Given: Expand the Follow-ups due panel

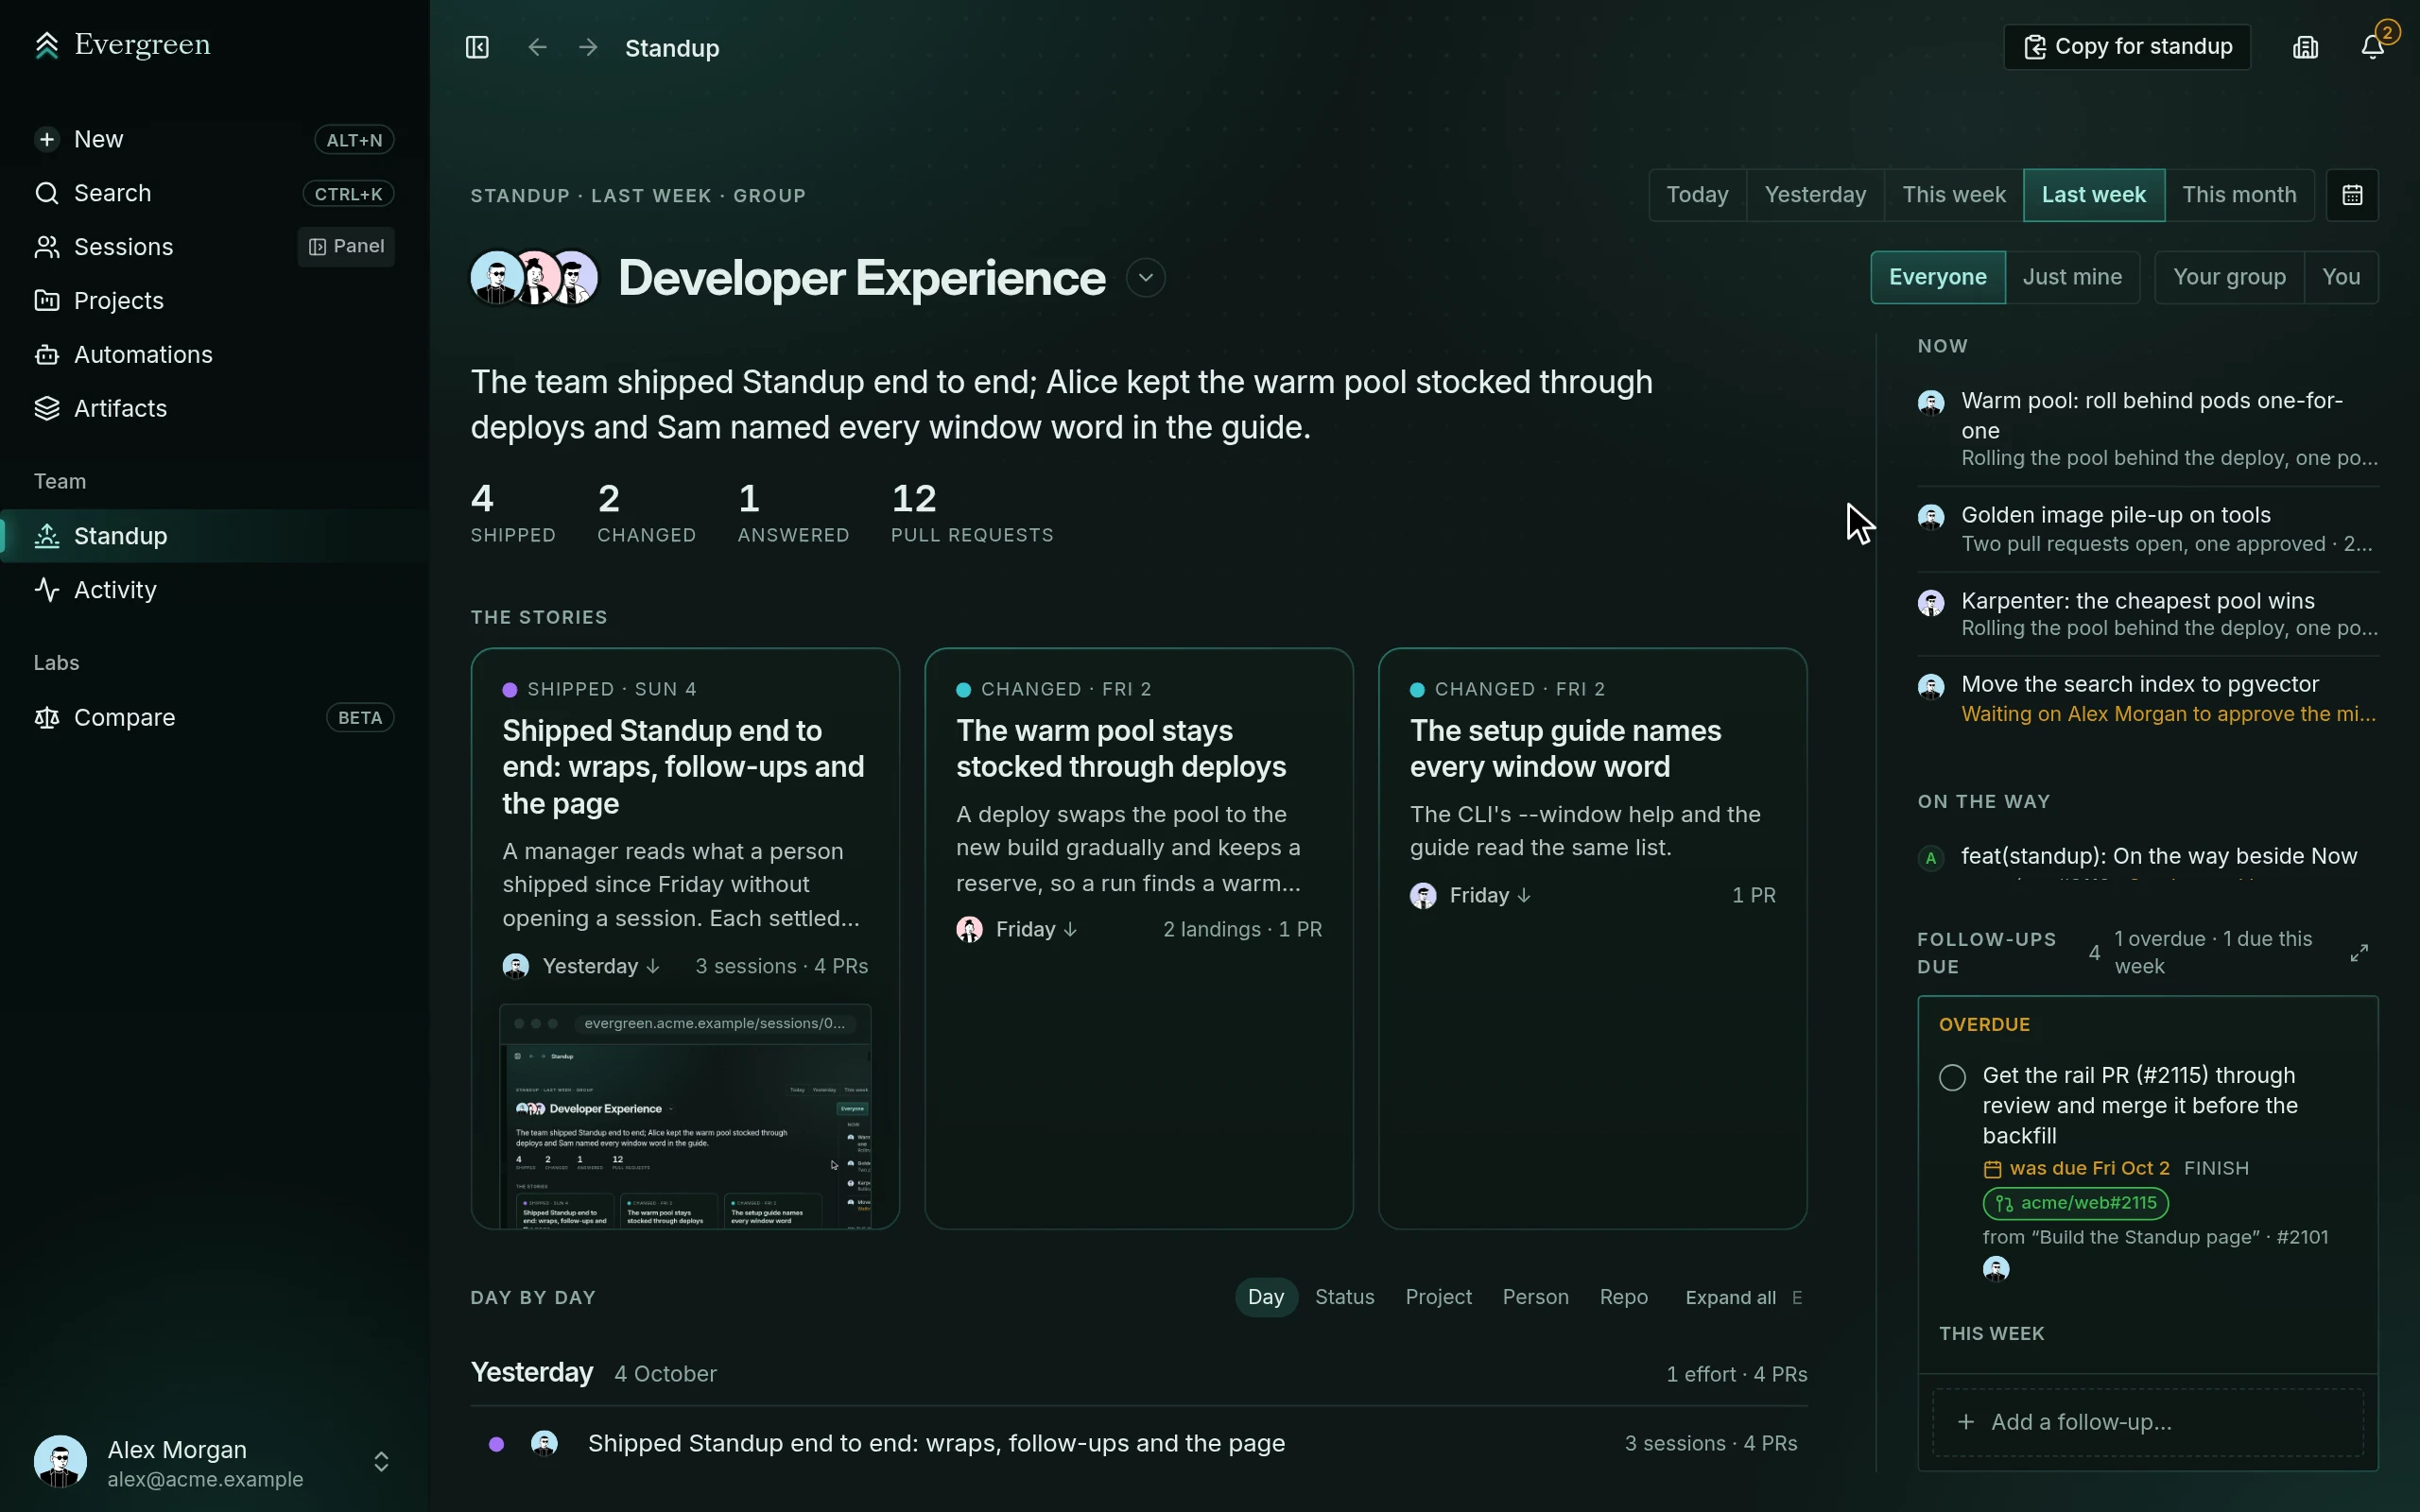Looking at the screenshot, I should pyautogui.click(x=2359, y=953).
